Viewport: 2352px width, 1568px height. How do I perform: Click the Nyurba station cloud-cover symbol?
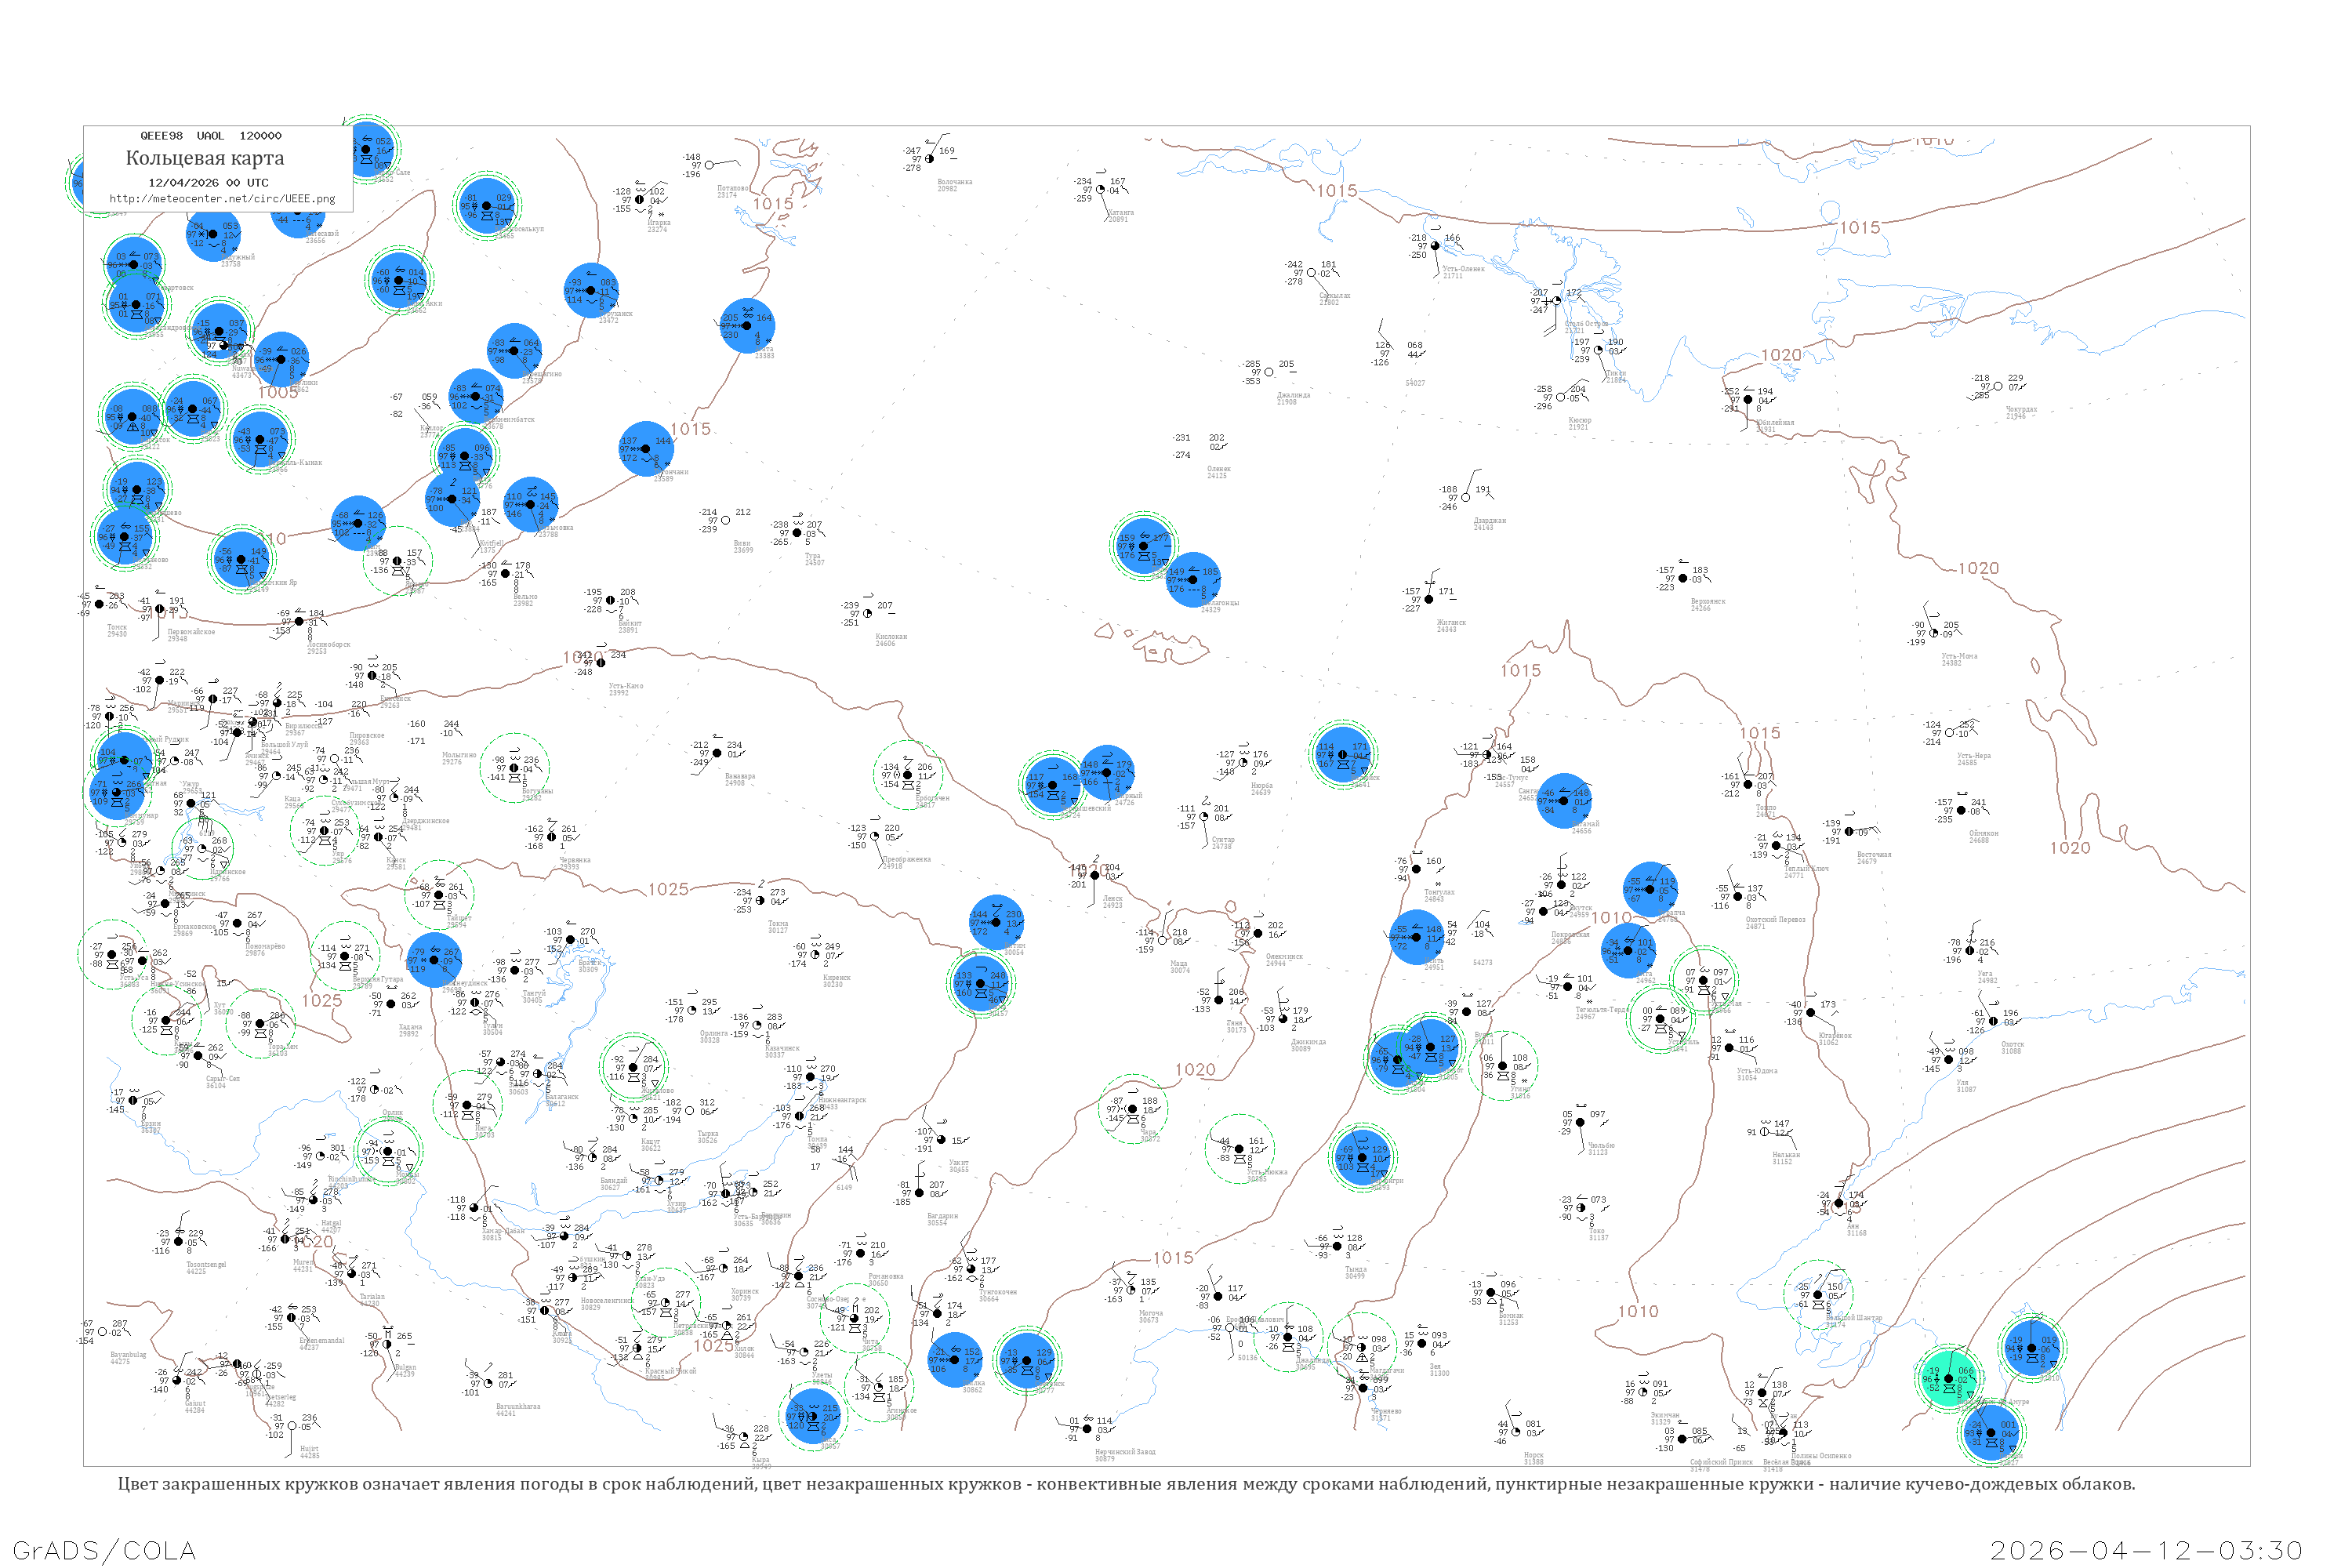click(1243, 763)
